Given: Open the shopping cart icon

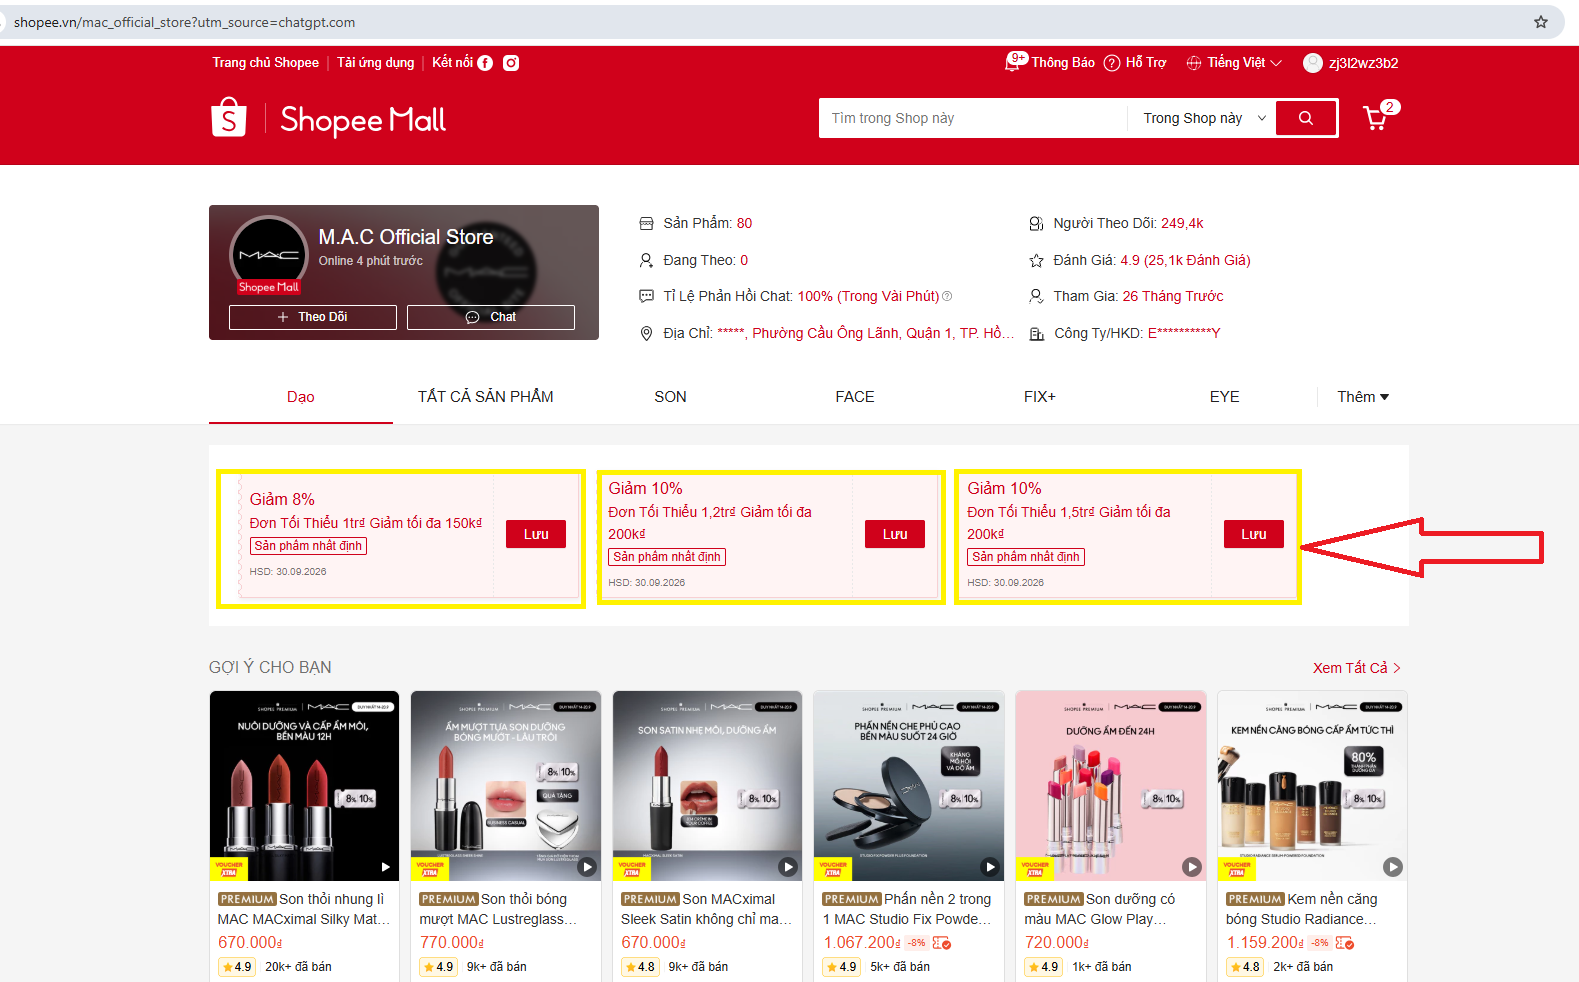Looking at the screenshot, I should pyautogui.click(x=1376, y=118).
